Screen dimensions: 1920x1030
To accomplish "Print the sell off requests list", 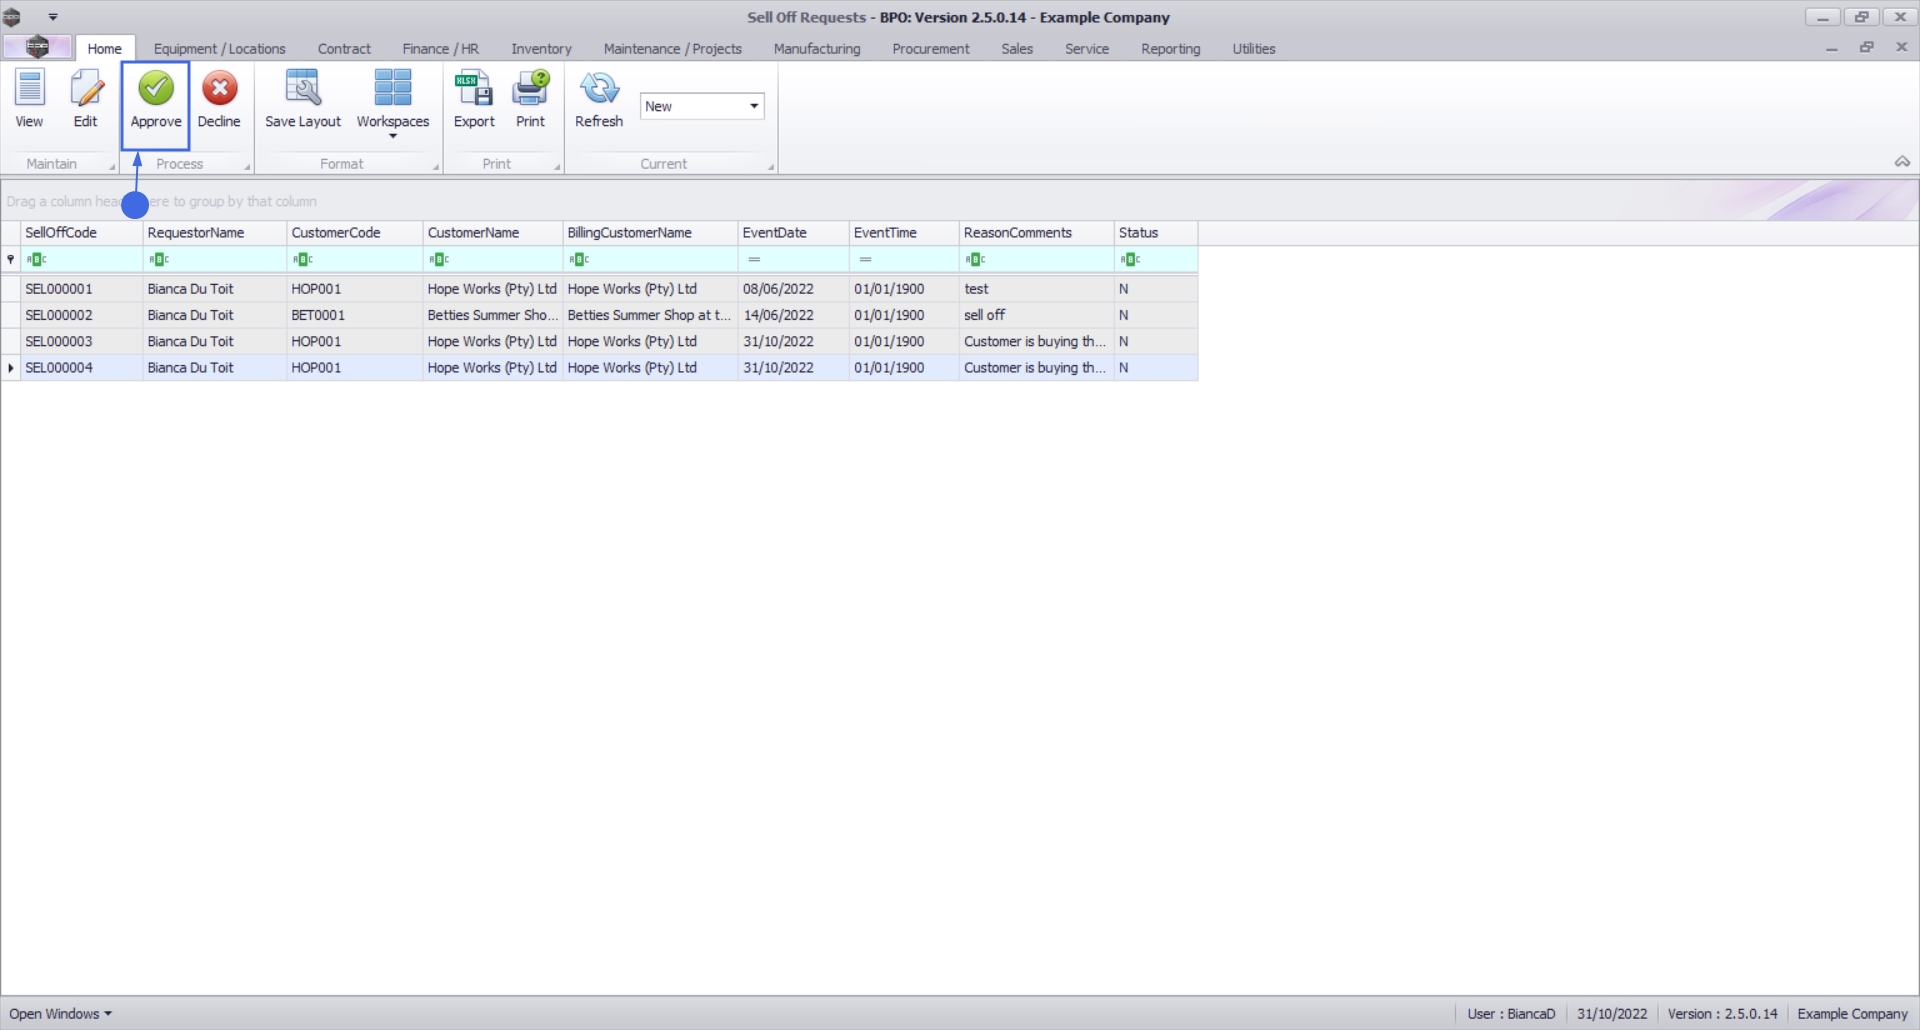I will (x=530, y=100).
